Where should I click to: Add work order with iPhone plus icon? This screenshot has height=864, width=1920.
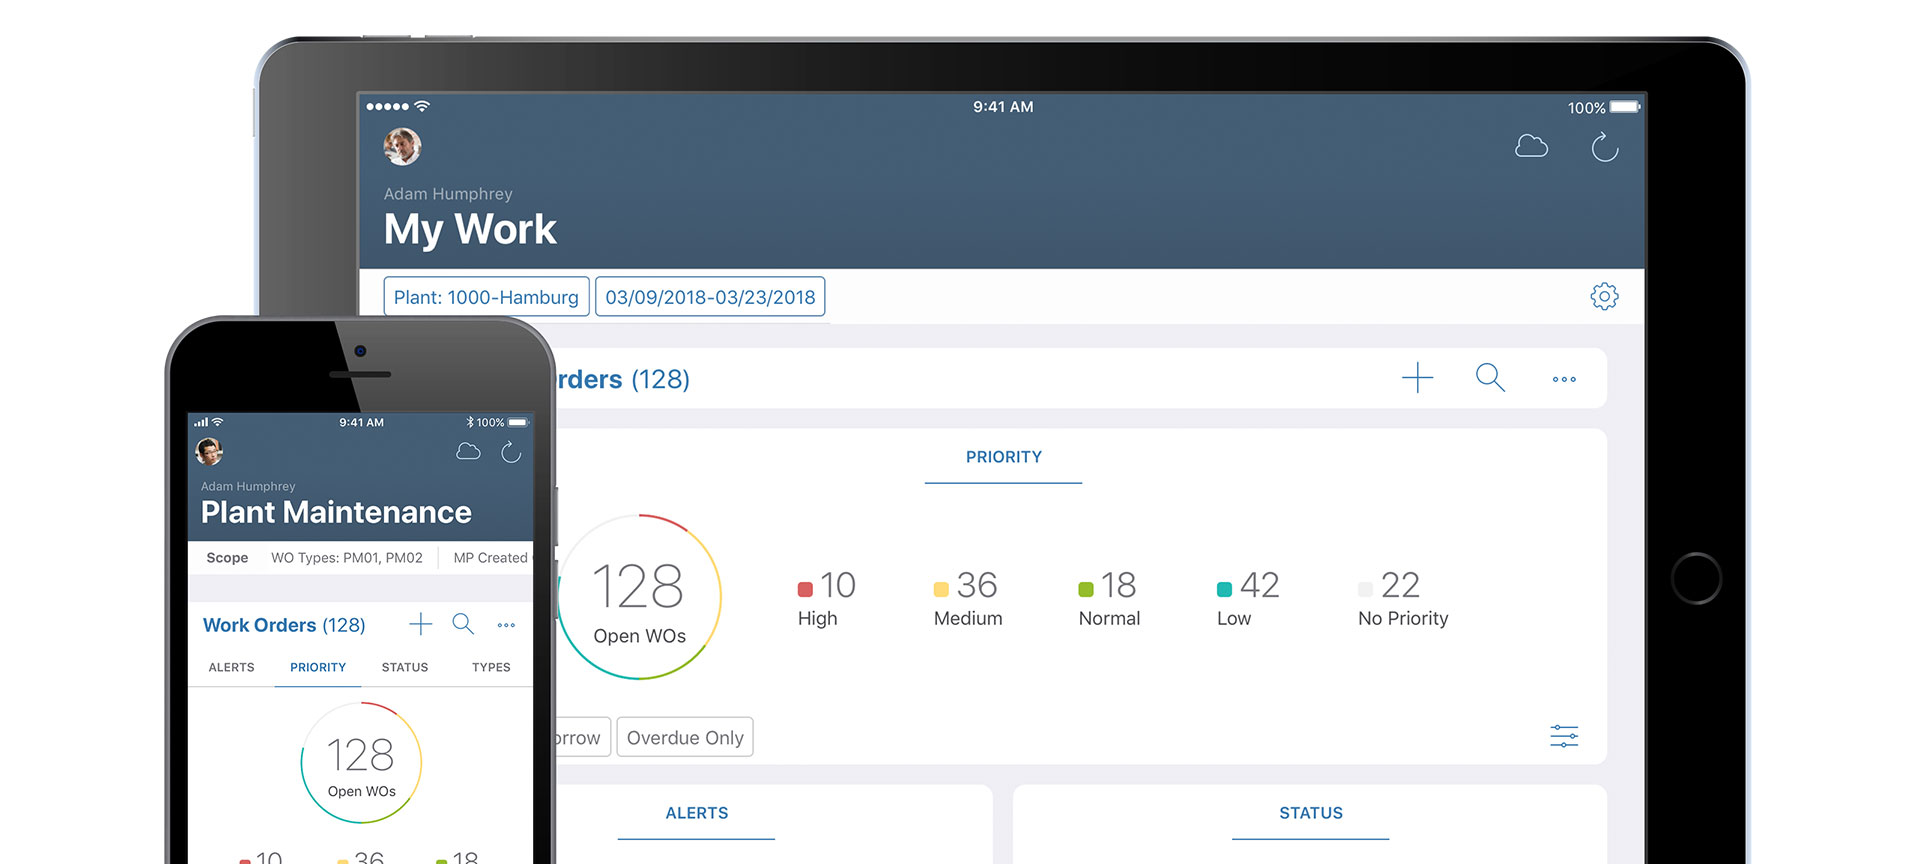(x=421, y=624)
